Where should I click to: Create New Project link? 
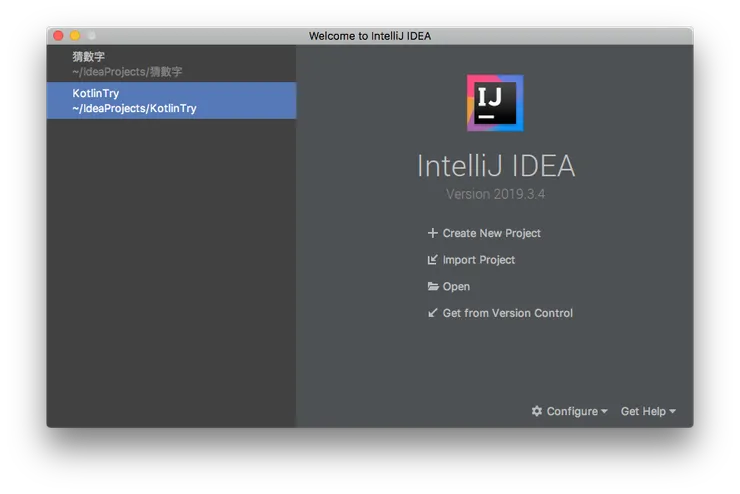click(x=491, y=233)
